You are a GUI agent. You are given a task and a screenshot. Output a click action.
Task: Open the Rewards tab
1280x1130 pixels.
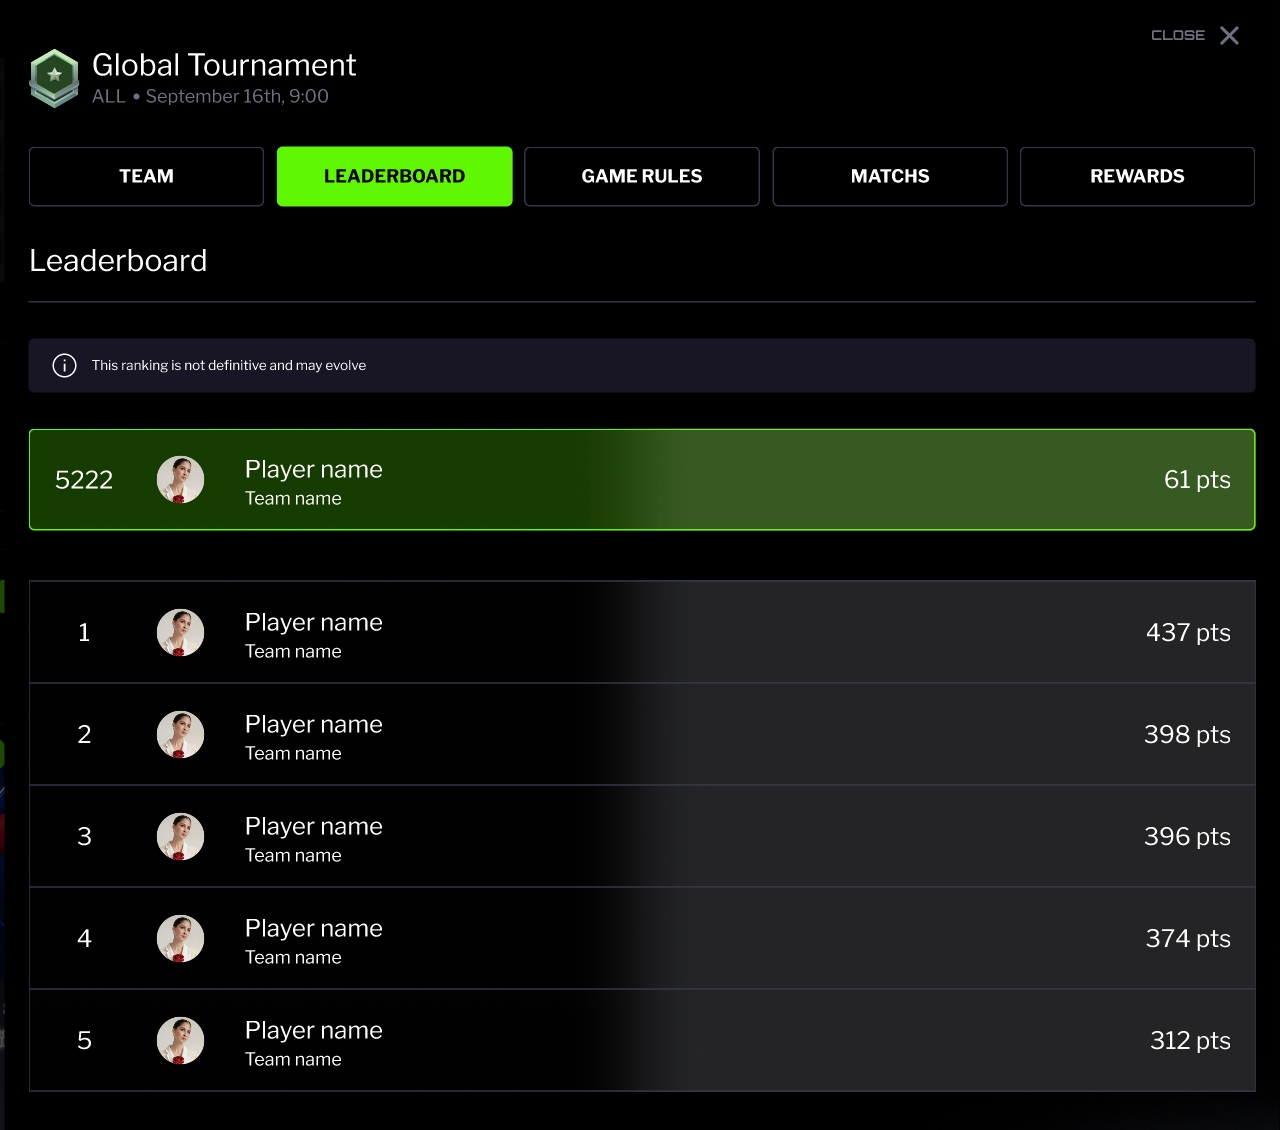pos(1137,177)
